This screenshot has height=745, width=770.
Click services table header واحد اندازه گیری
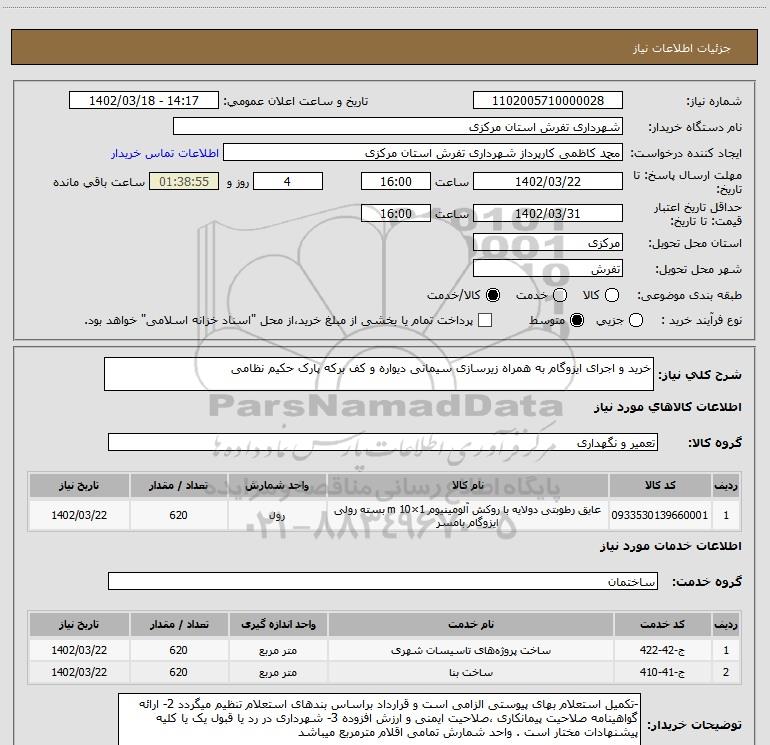coord(278,624)
